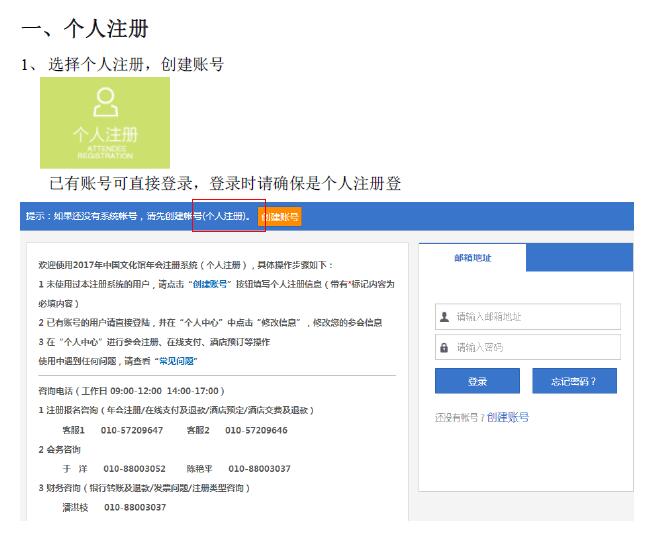
Task: Focus the 请输入密码 input field
Action: click(535, 347)
